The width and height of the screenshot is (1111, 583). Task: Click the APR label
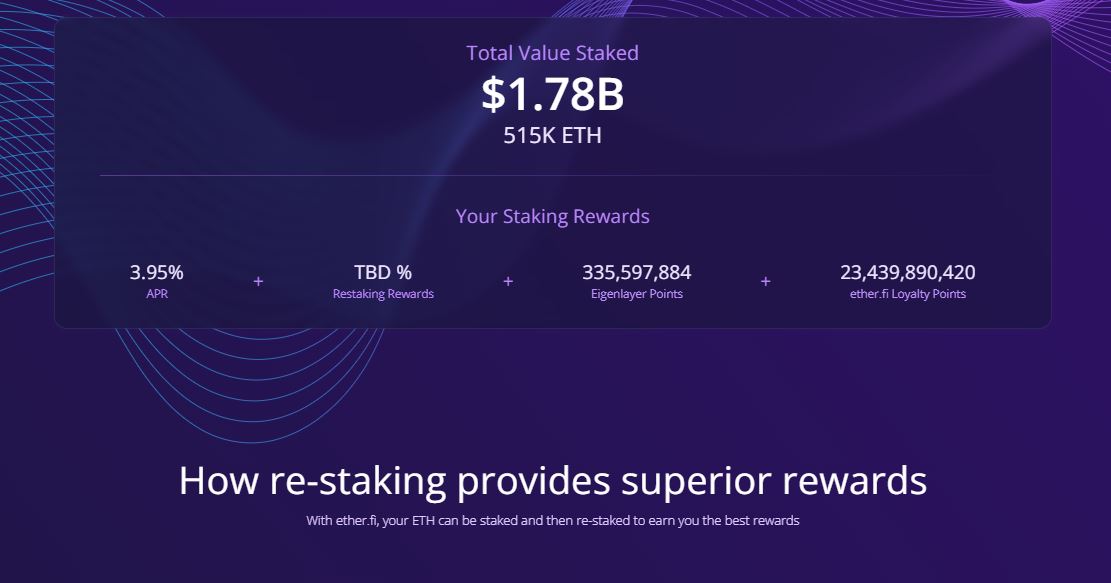(x=157, y=294)
